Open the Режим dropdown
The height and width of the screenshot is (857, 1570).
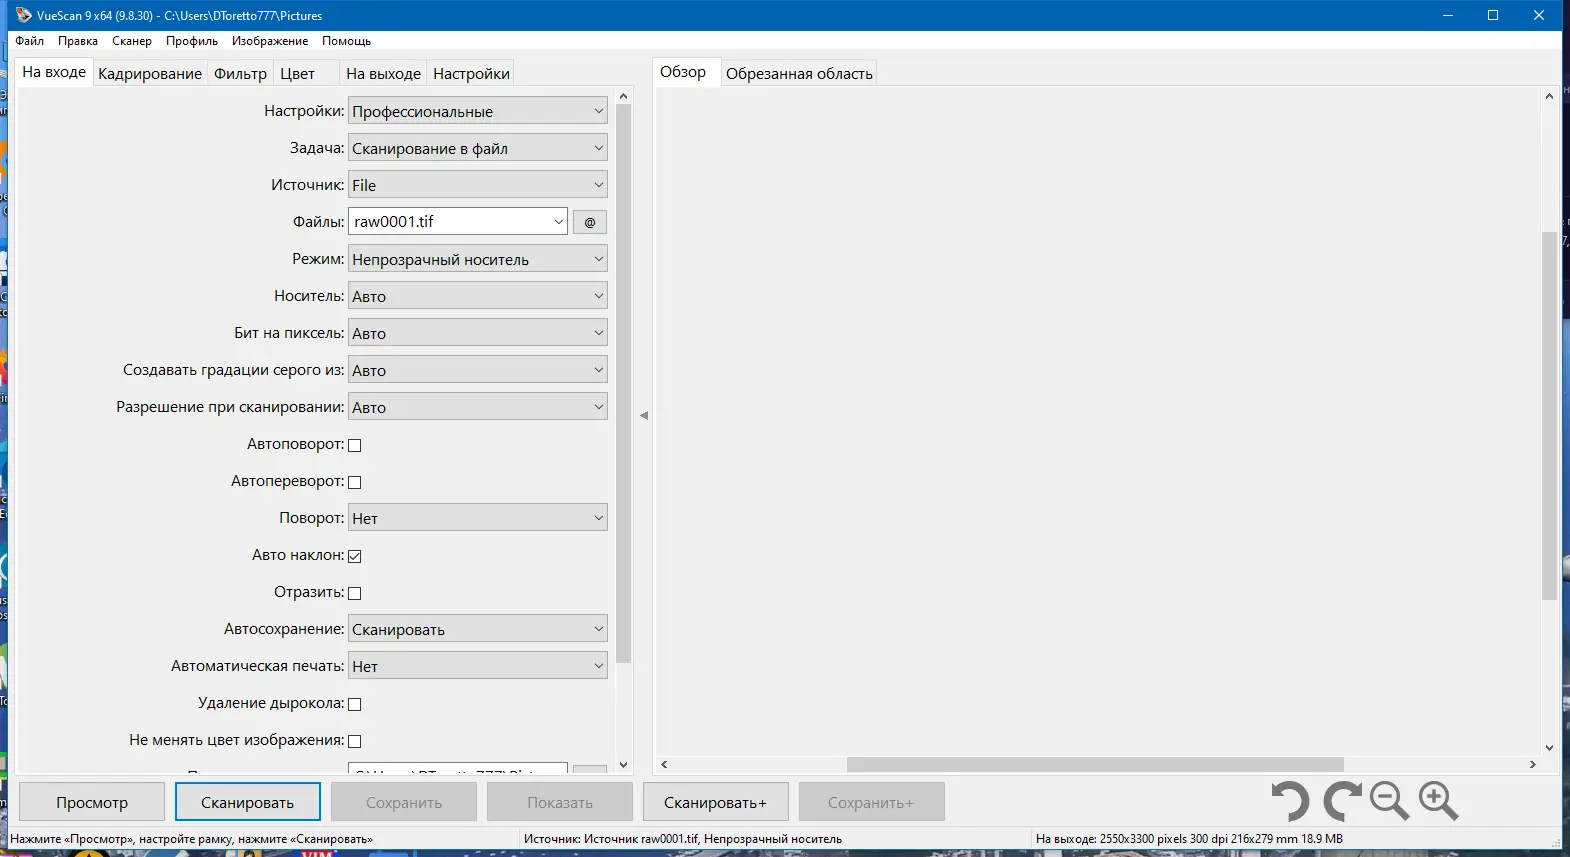coord(478,259)
